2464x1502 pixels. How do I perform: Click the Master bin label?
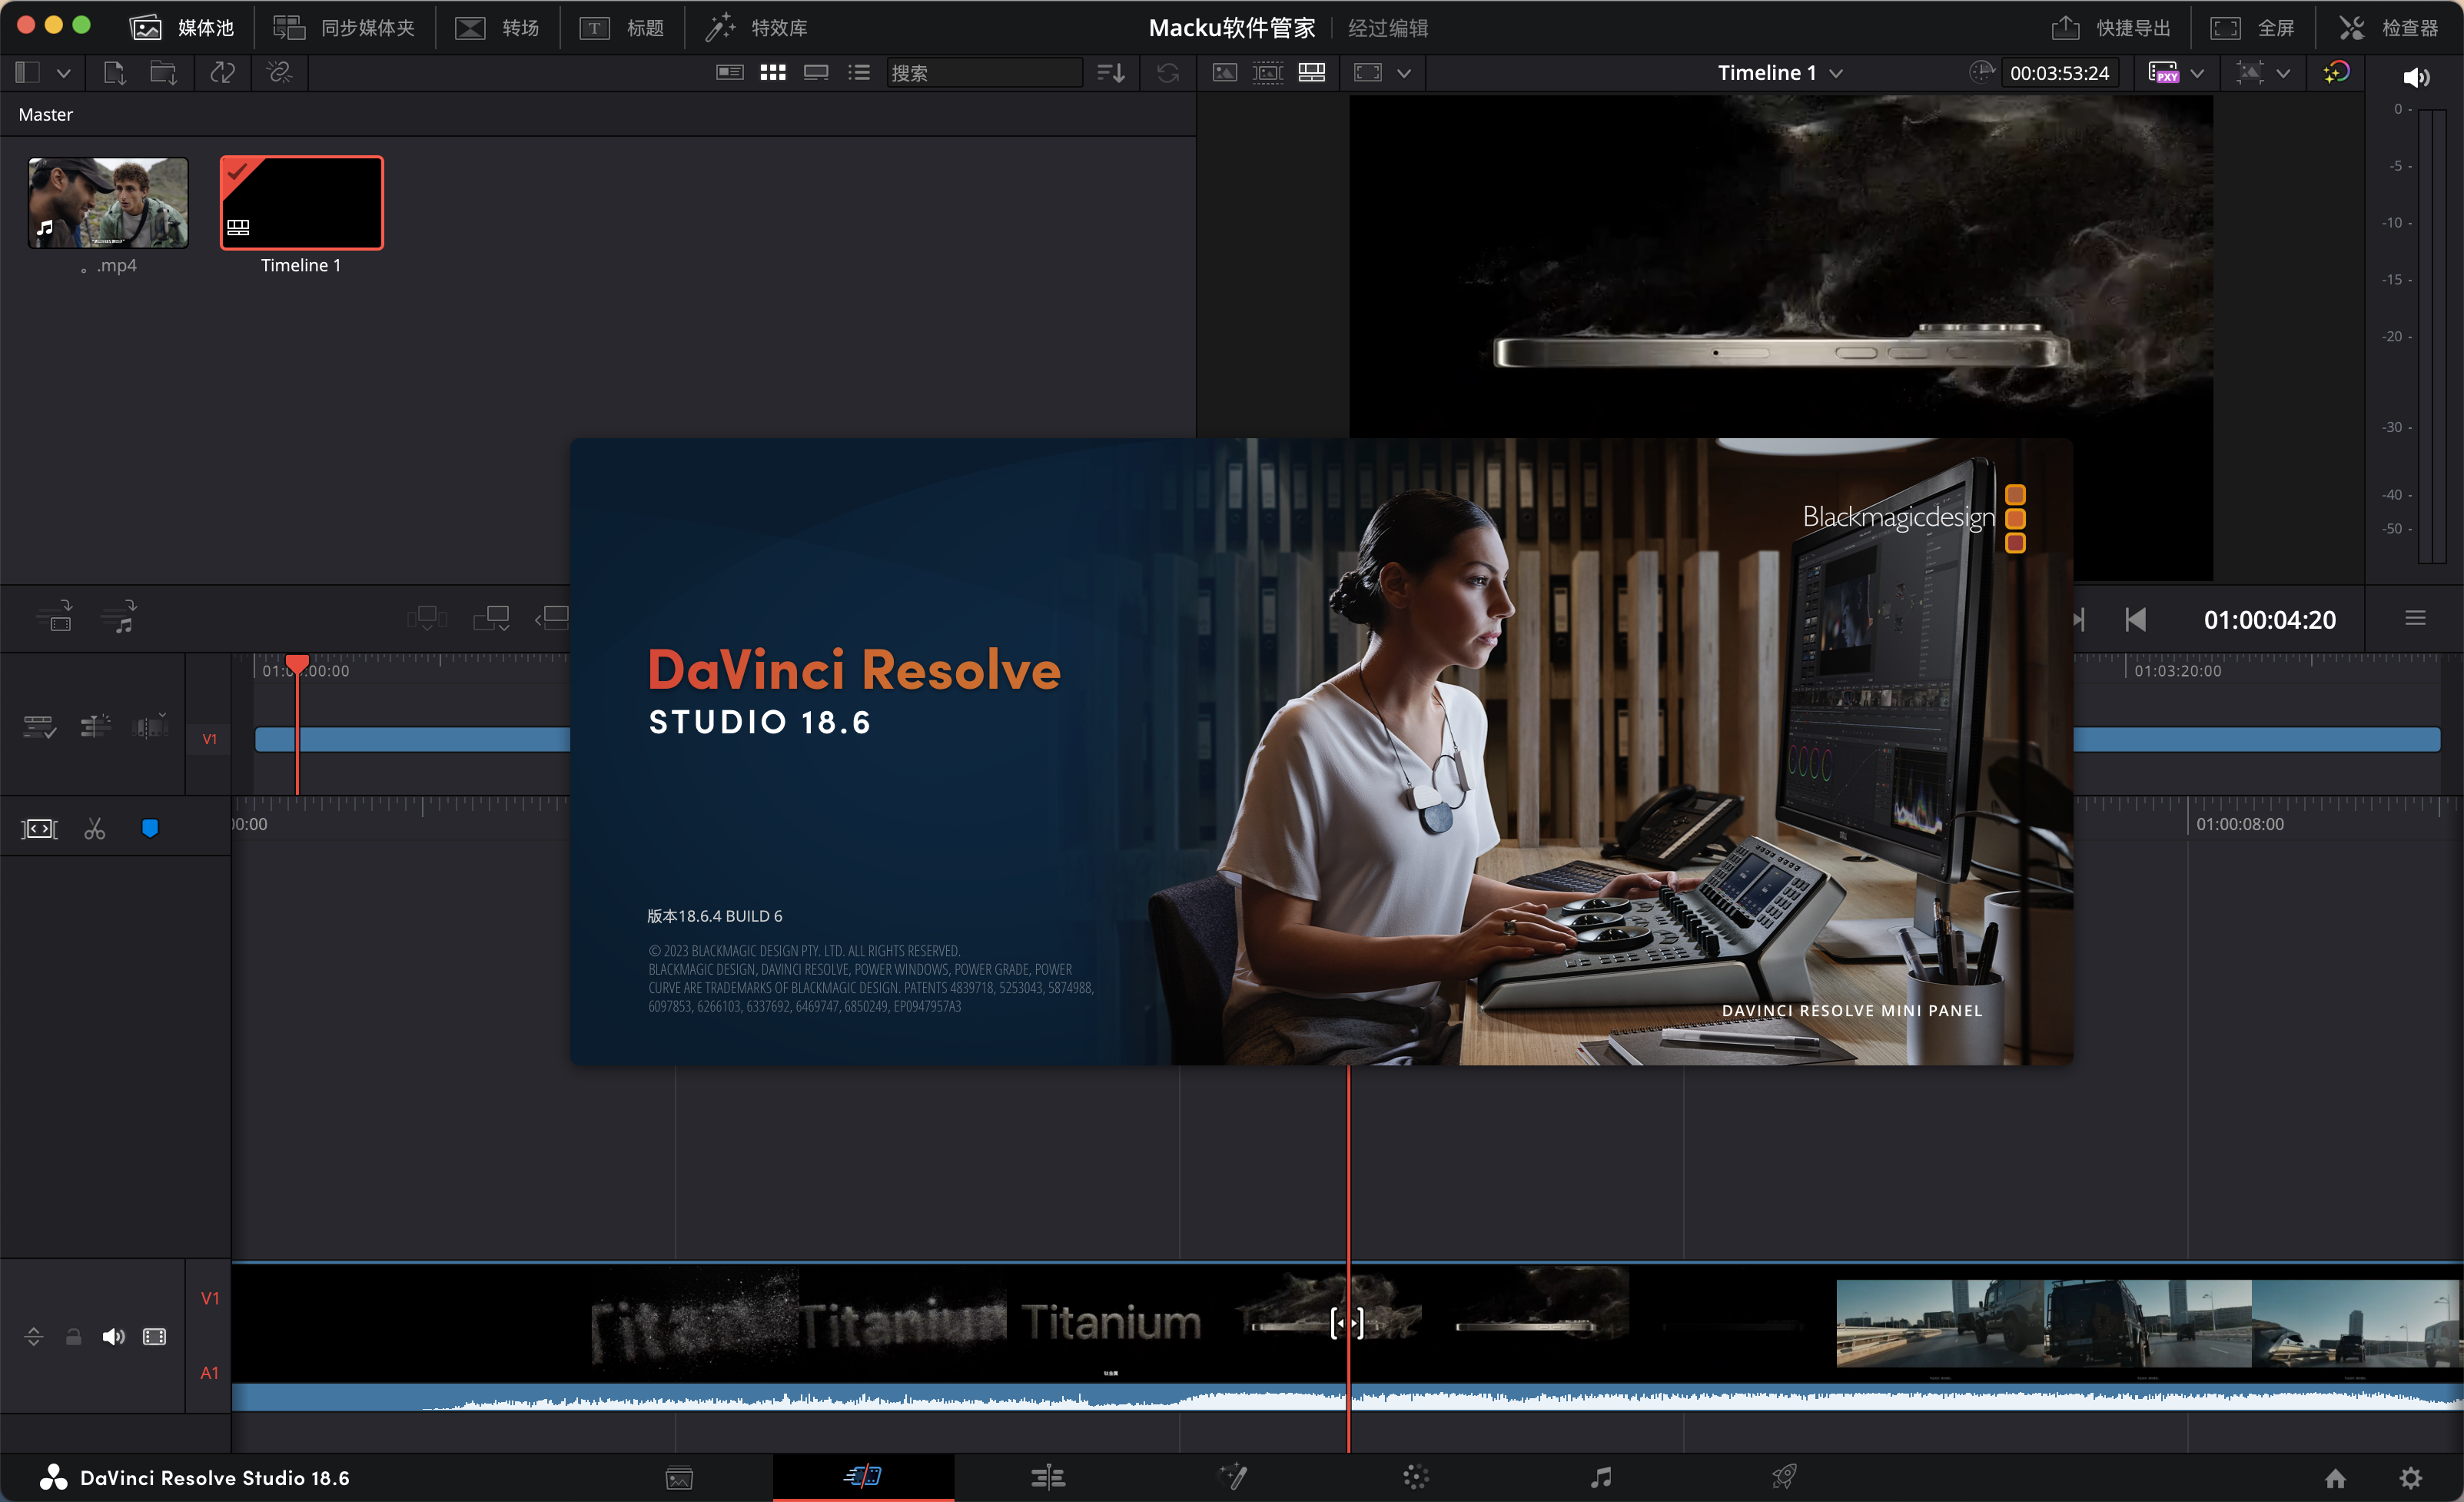(45, 114)
